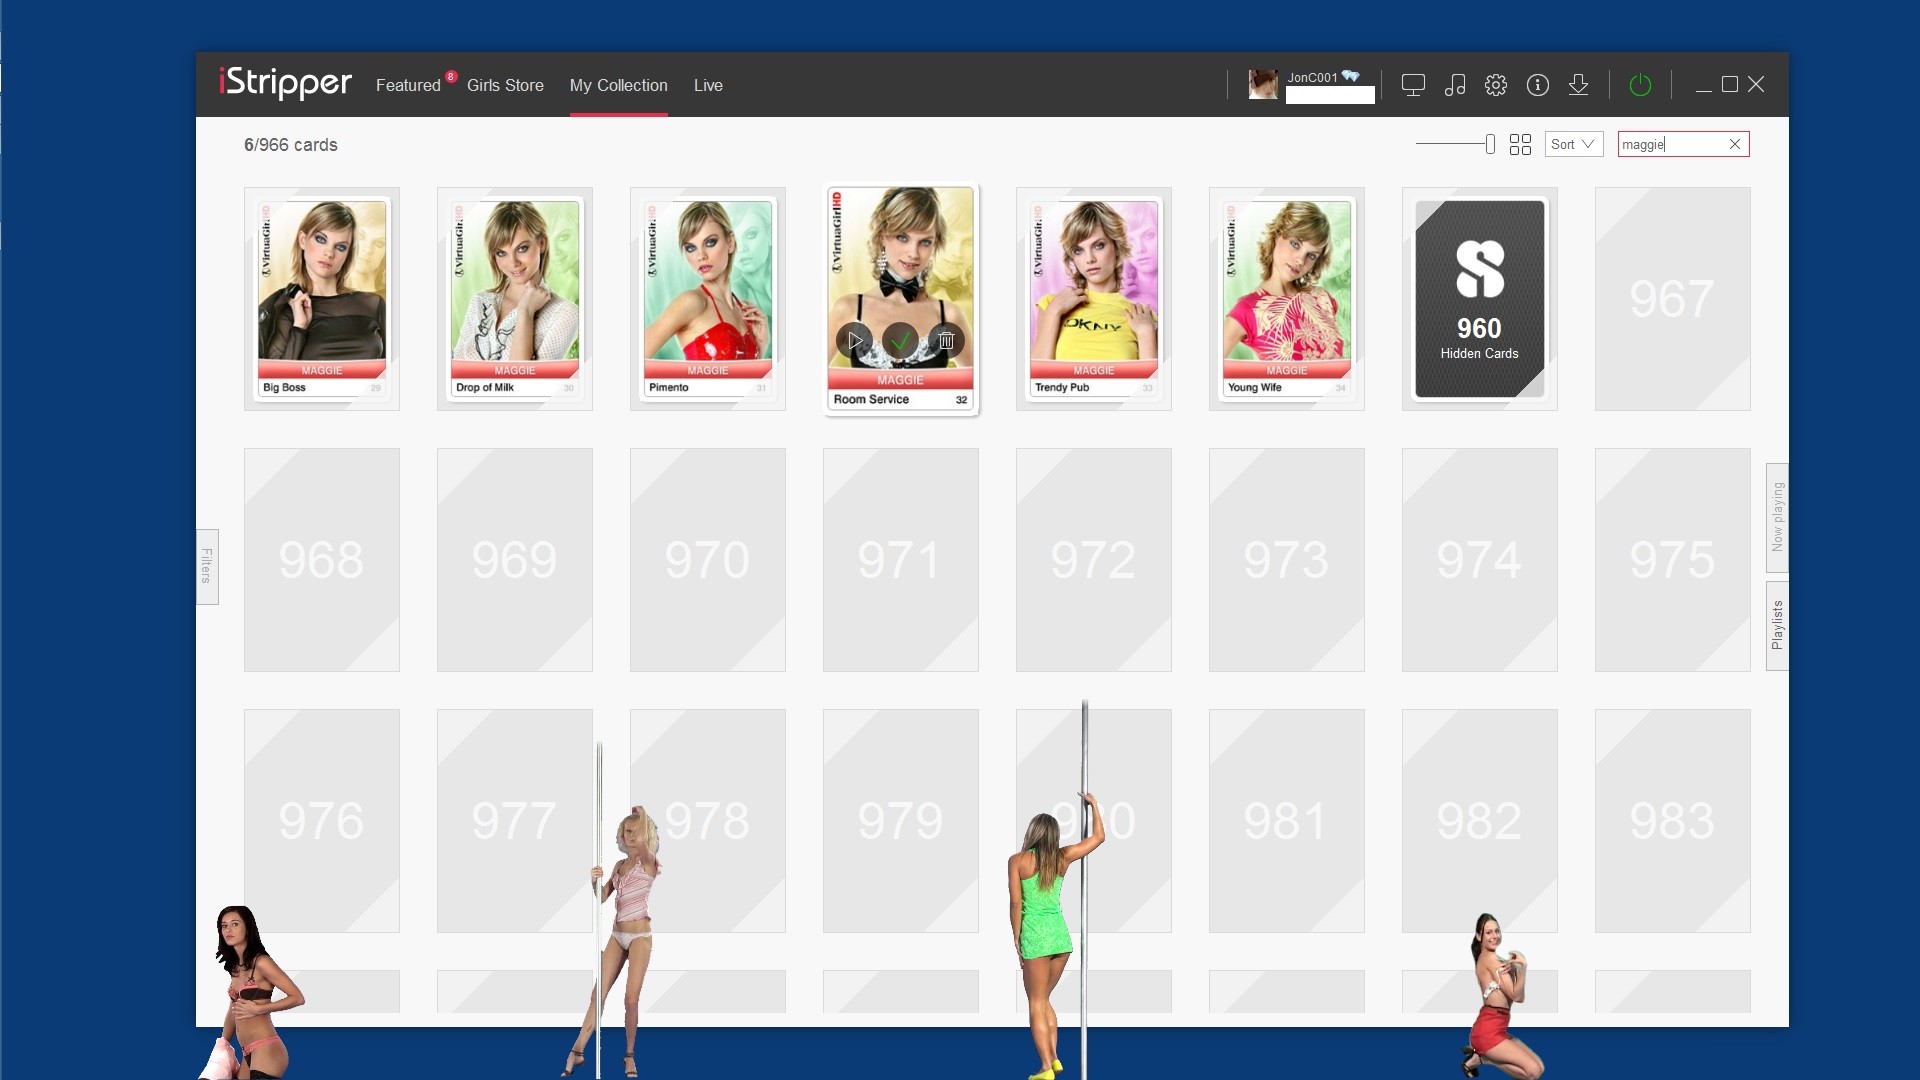This screenshot has height=1080, width=1920.
Task: Select the Big Boss card thumbnail
Action: pos(322,299)
